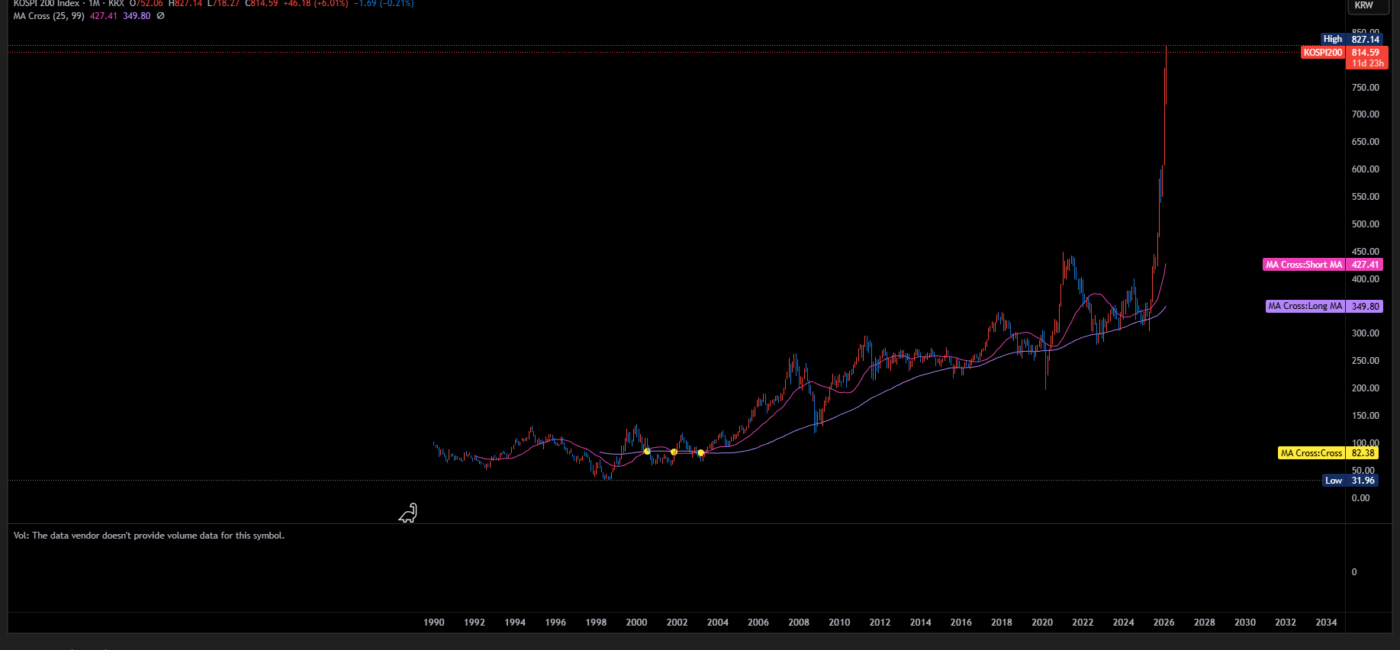Click the 2008 label on time axis
Viewport: 1400px width, 650px height.
click(x=798, y=622)
